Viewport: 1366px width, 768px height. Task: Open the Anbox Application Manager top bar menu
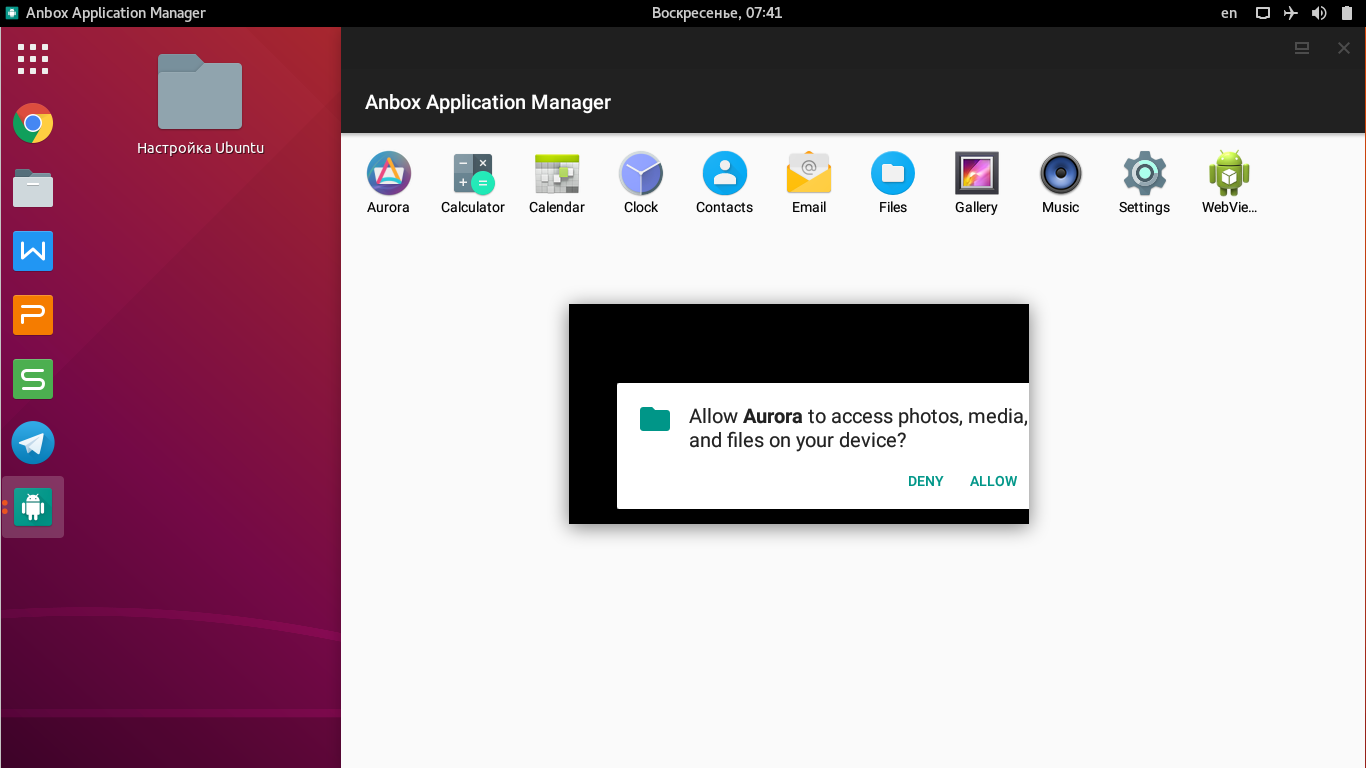105,13
